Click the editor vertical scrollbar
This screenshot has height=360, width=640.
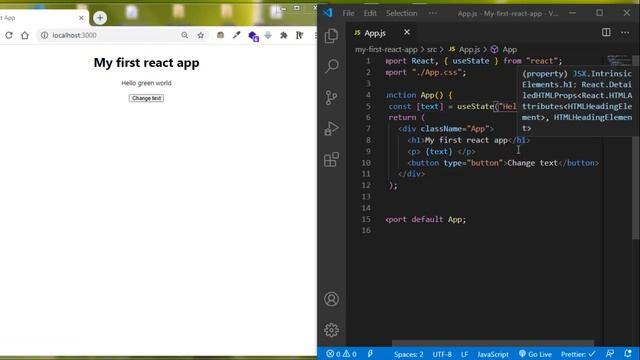pyautogui.click(x=636, y=147)
